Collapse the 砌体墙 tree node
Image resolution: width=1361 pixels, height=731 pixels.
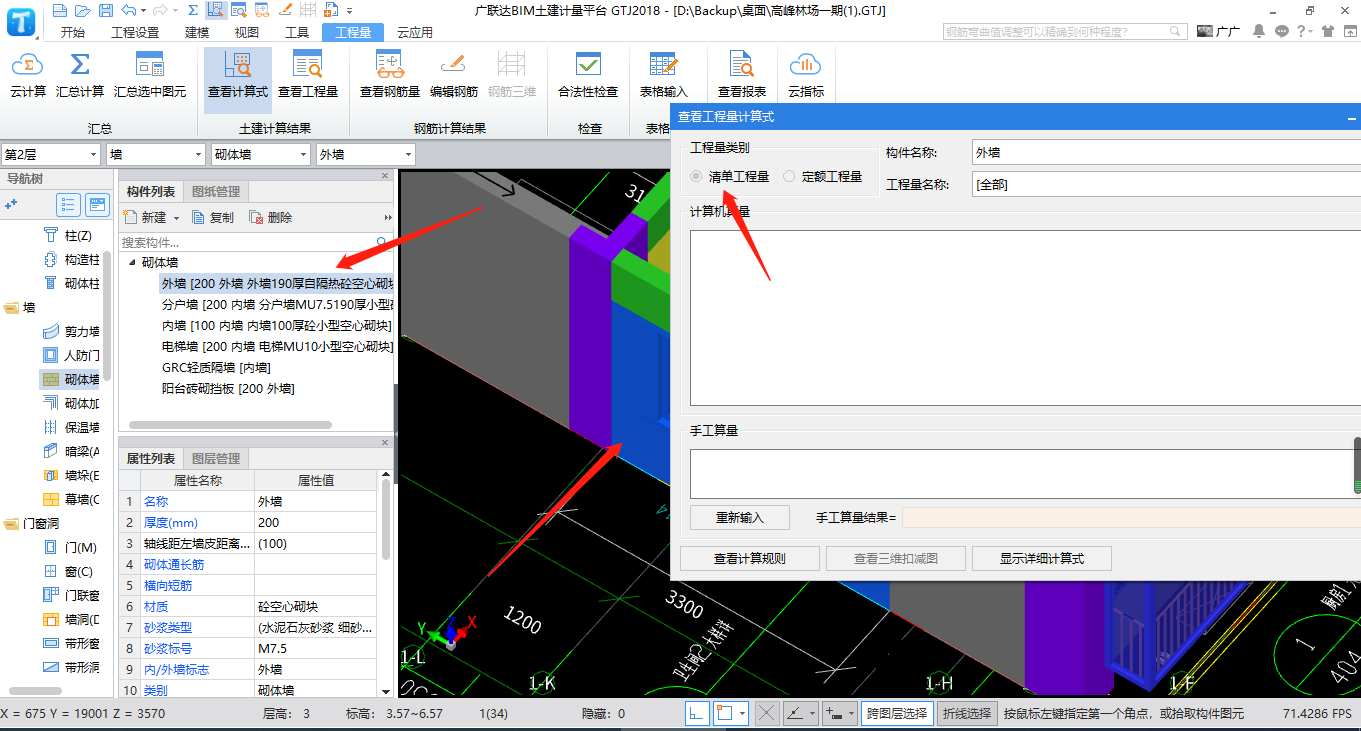[132, 262]
